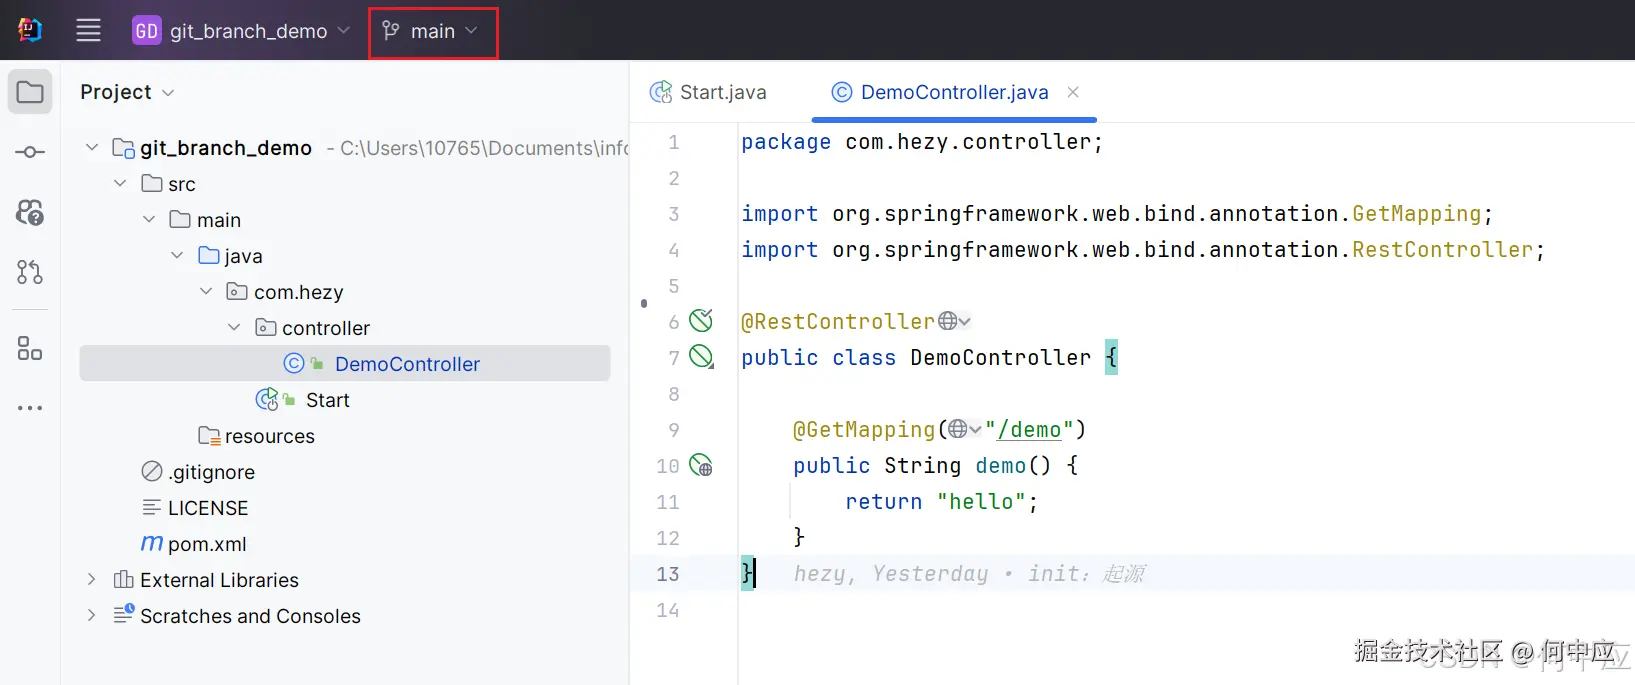Image resolution: width=1635 pixels, height=685 pixels.
Task: Open the Commit tool window
Action: pos(30,152)
